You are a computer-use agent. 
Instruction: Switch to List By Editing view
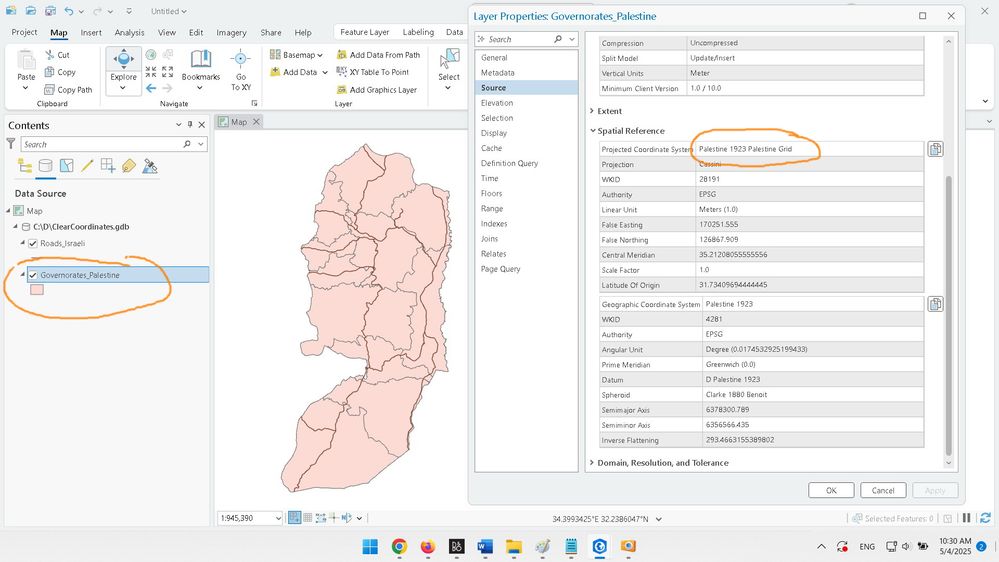[87, 166]
